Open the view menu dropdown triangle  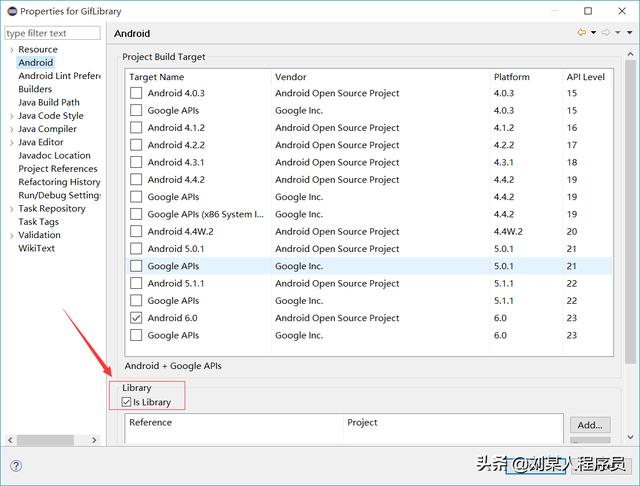click(630, 33)
